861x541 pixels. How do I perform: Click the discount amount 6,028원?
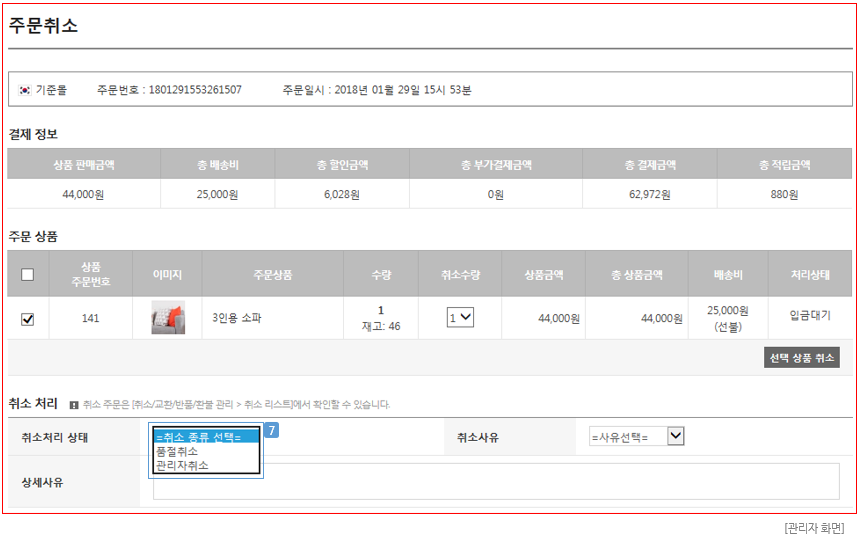point(342,194)
